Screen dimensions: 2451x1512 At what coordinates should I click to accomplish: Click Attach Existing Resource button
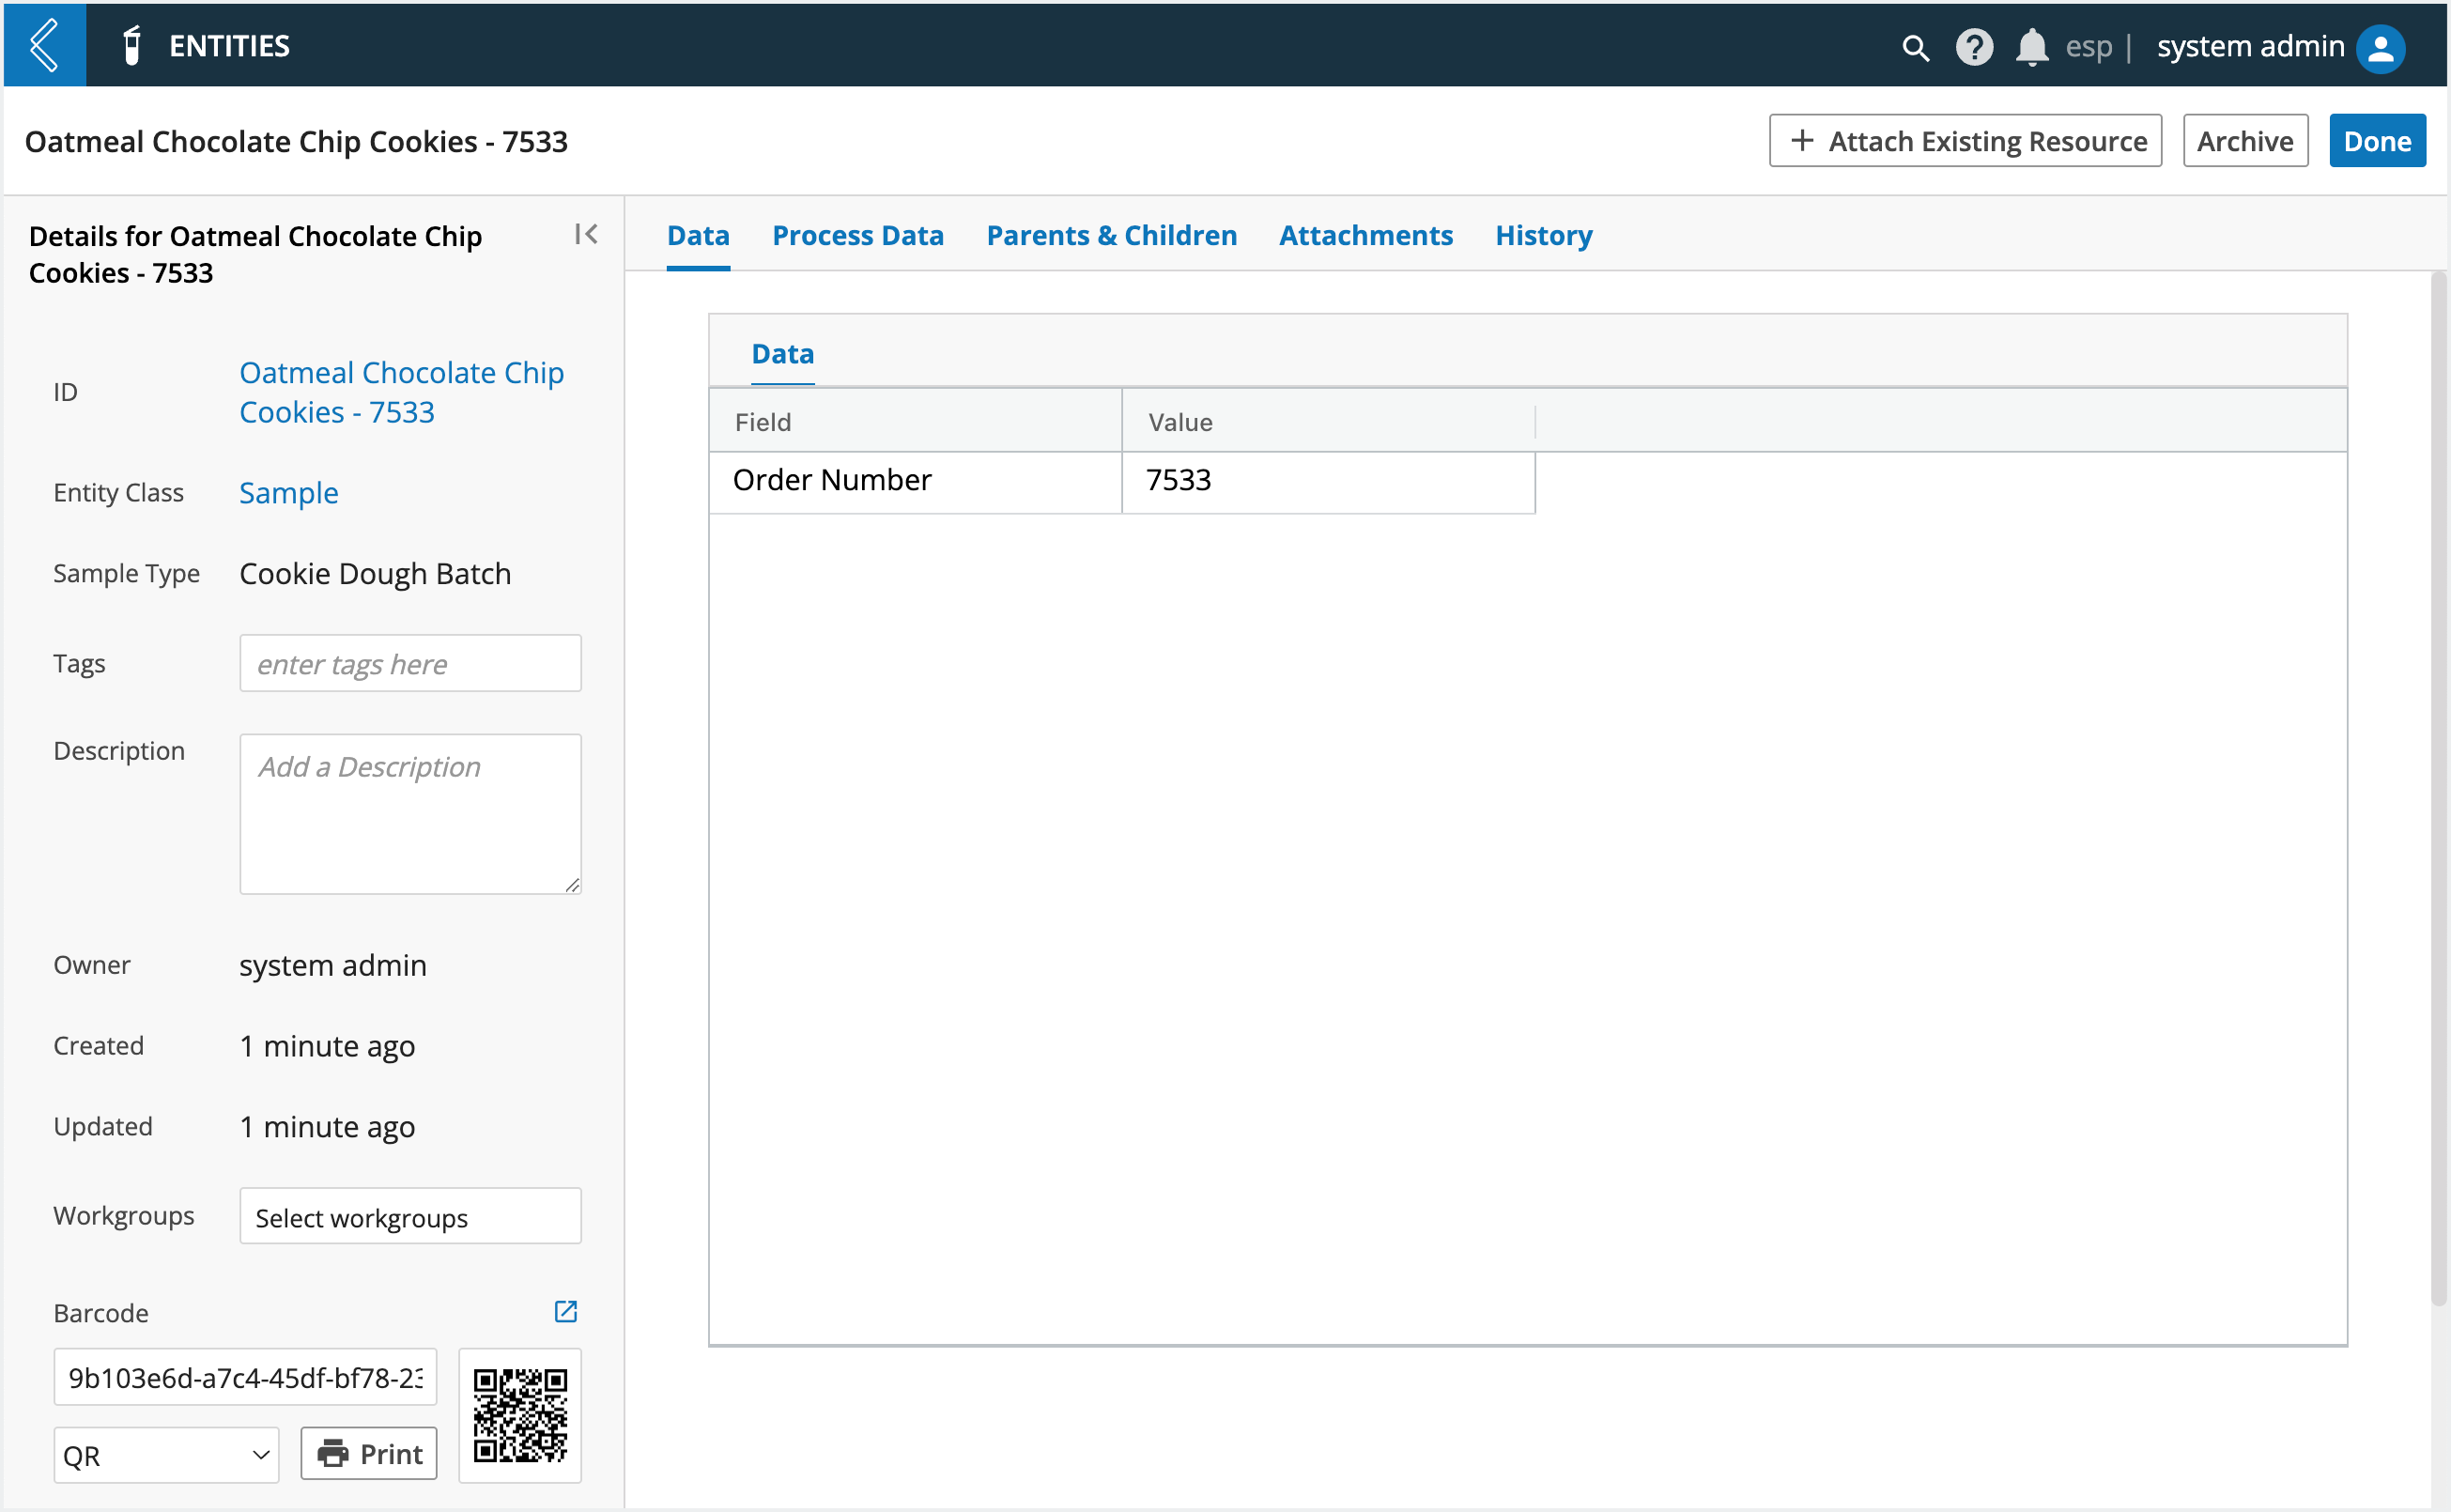tap(1965, 141)
